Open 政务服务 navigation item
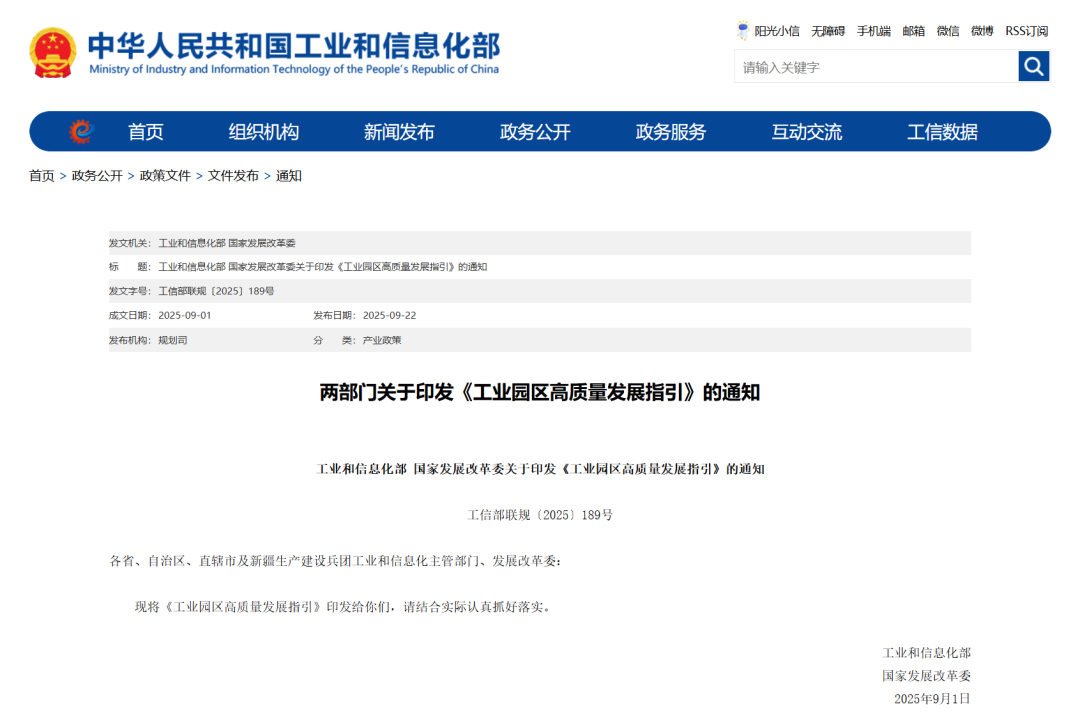The width and height of the screenshot is (1080, 725). (x=671, y=132)
